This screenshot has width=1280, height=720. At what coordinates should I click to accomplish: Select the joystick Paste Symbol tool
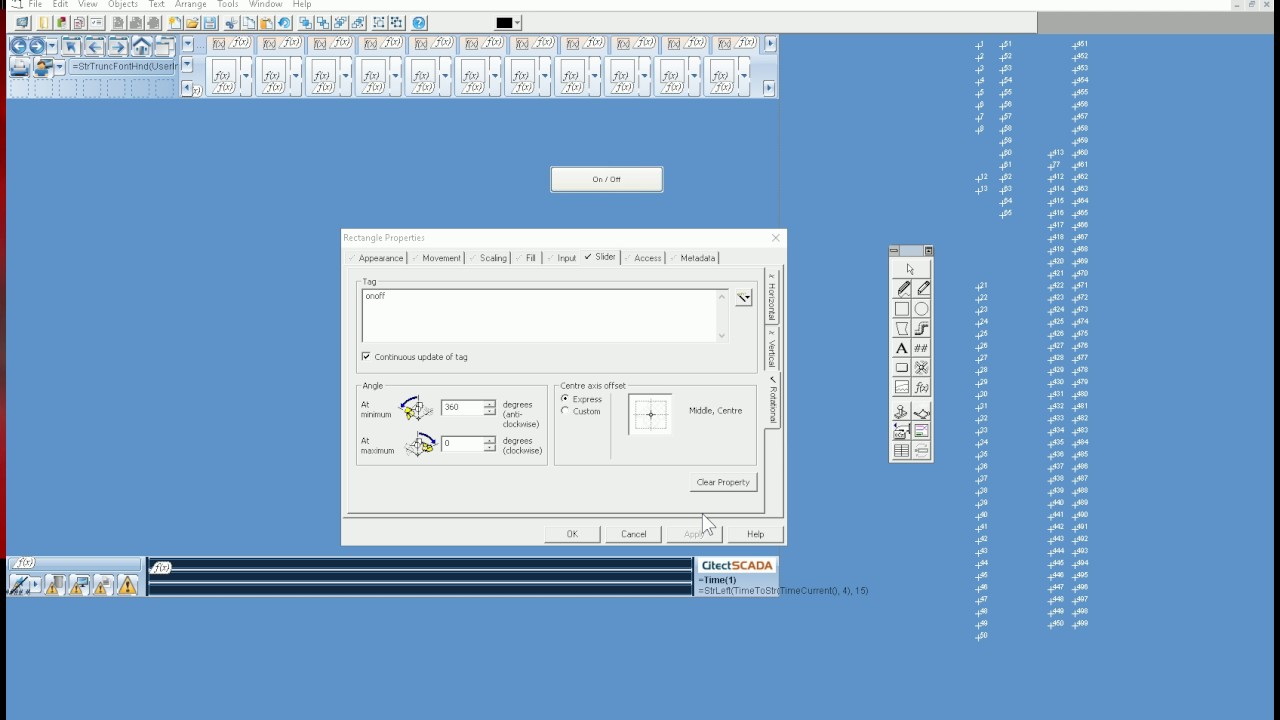pyautogui.click(x=902, y=412)
